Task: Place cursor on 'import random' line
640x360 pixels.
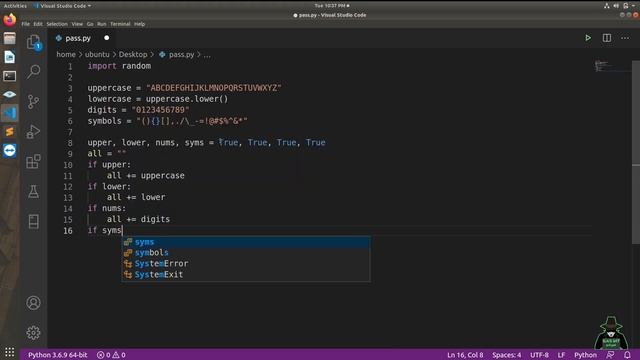Action: (119, 66)
